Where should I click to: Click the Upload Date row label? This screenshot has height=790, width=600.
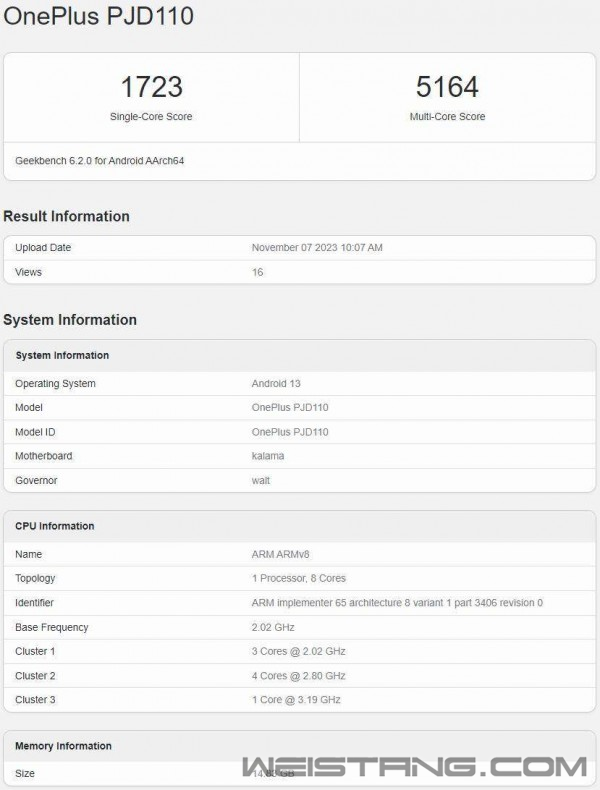43,247
